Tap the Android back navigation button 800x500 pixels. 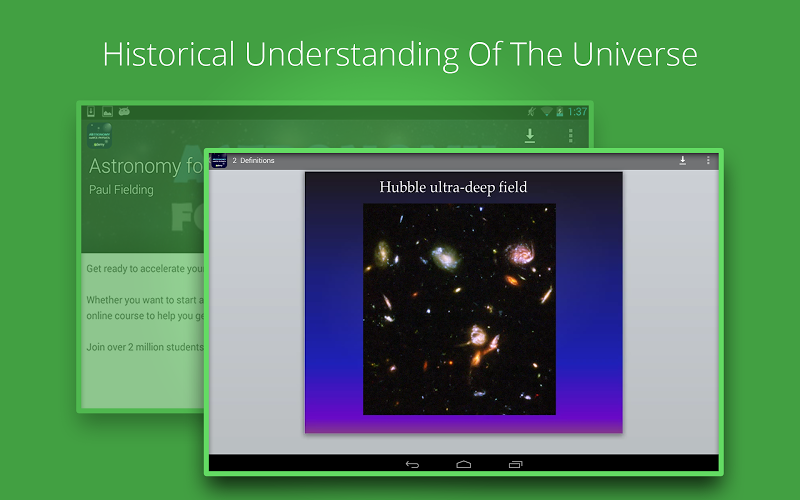(412, 464)
